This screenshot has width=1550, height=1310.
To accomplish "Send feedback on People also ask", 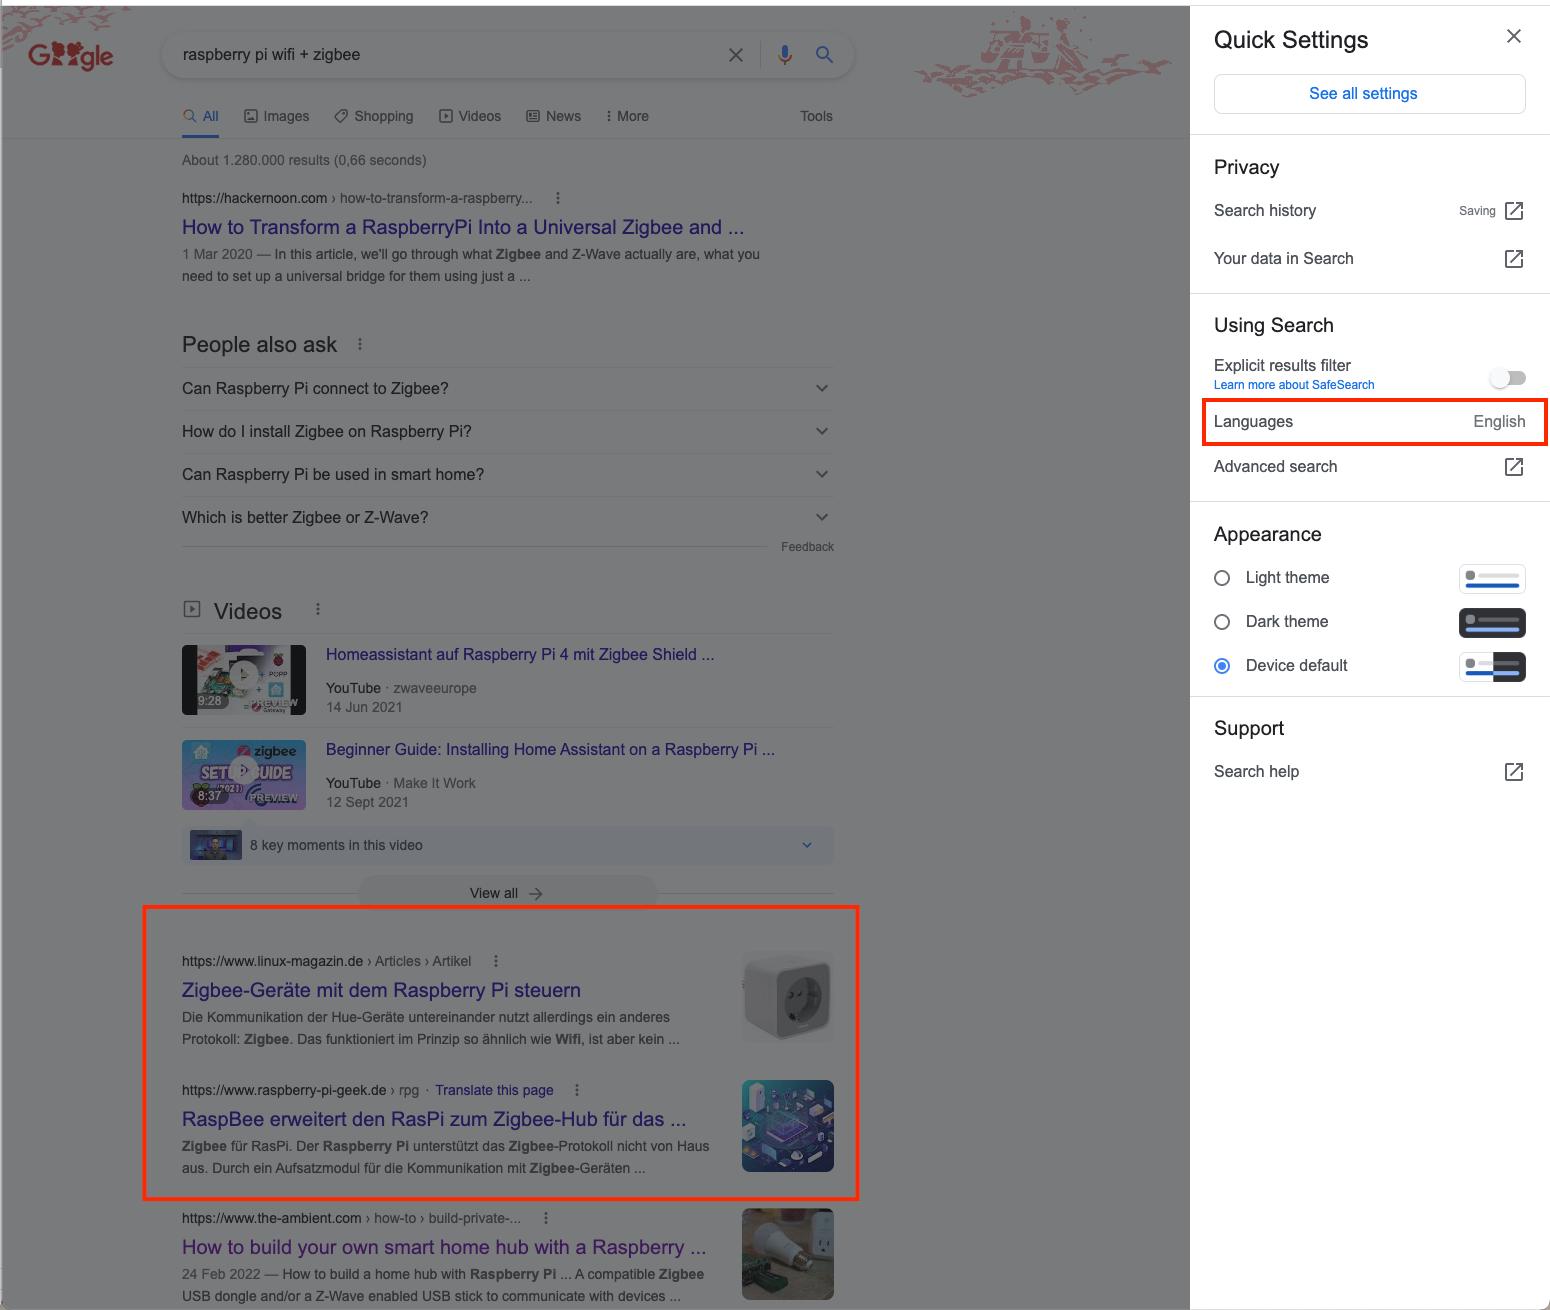I will 807,547.
